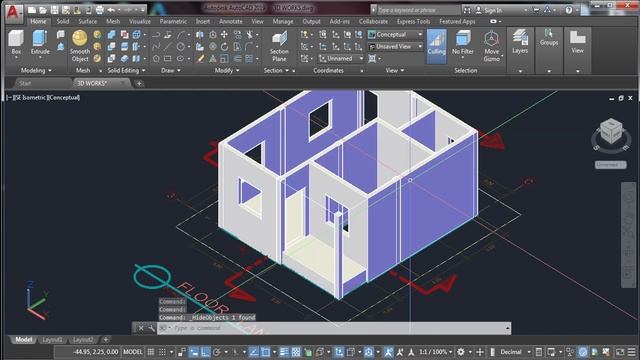Open the Solid ribbon tab

[62, 21]
